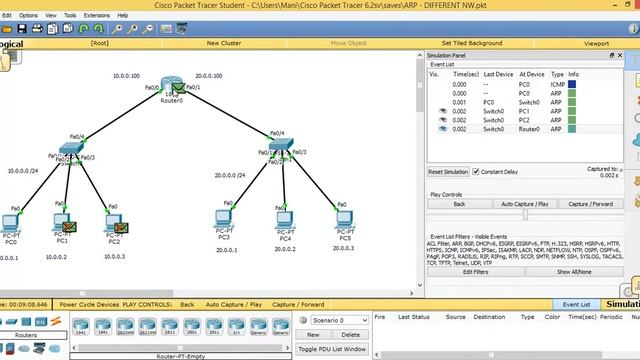640x360 pixels.
Task: Click the Toggle PDU List Window button
Action: click(332, 349)
